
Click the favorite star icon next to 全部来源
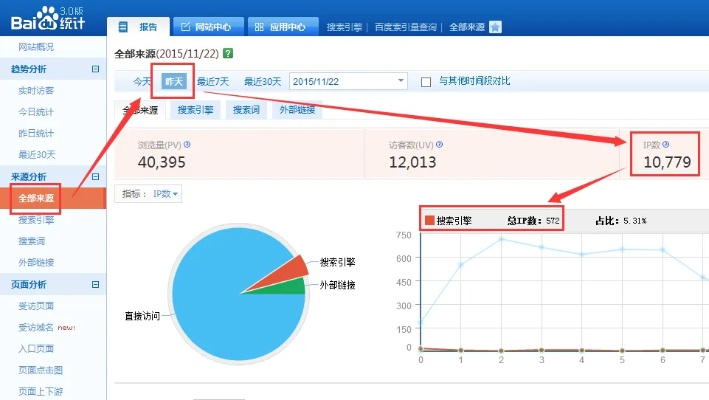[496, 27]
